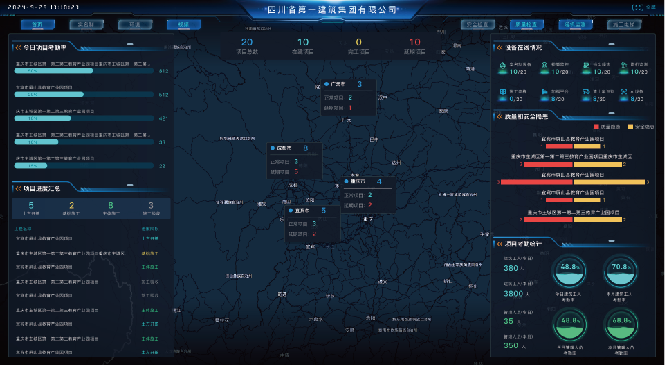
Task: Click the first attendance progress bar showing 612
Action: [x=84, y=71]
